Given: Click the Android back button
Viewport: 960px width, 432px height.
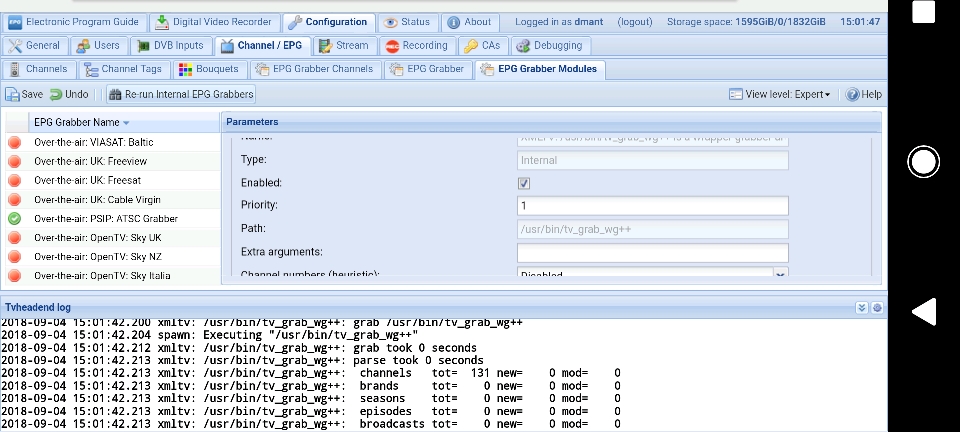Looking at the screenshot, I should click(x=924, y=312).
